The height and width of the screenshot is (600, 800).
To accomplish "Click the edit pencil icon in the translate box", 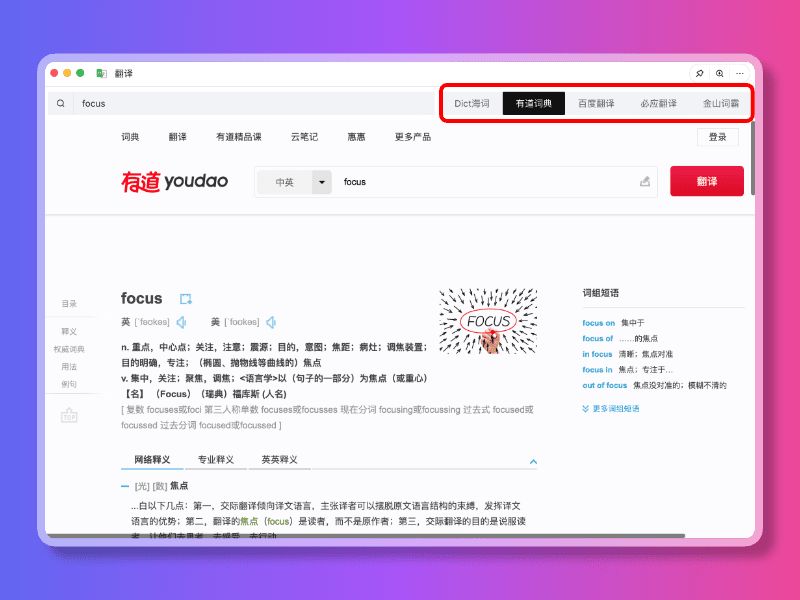I will [x=645, y=181].
